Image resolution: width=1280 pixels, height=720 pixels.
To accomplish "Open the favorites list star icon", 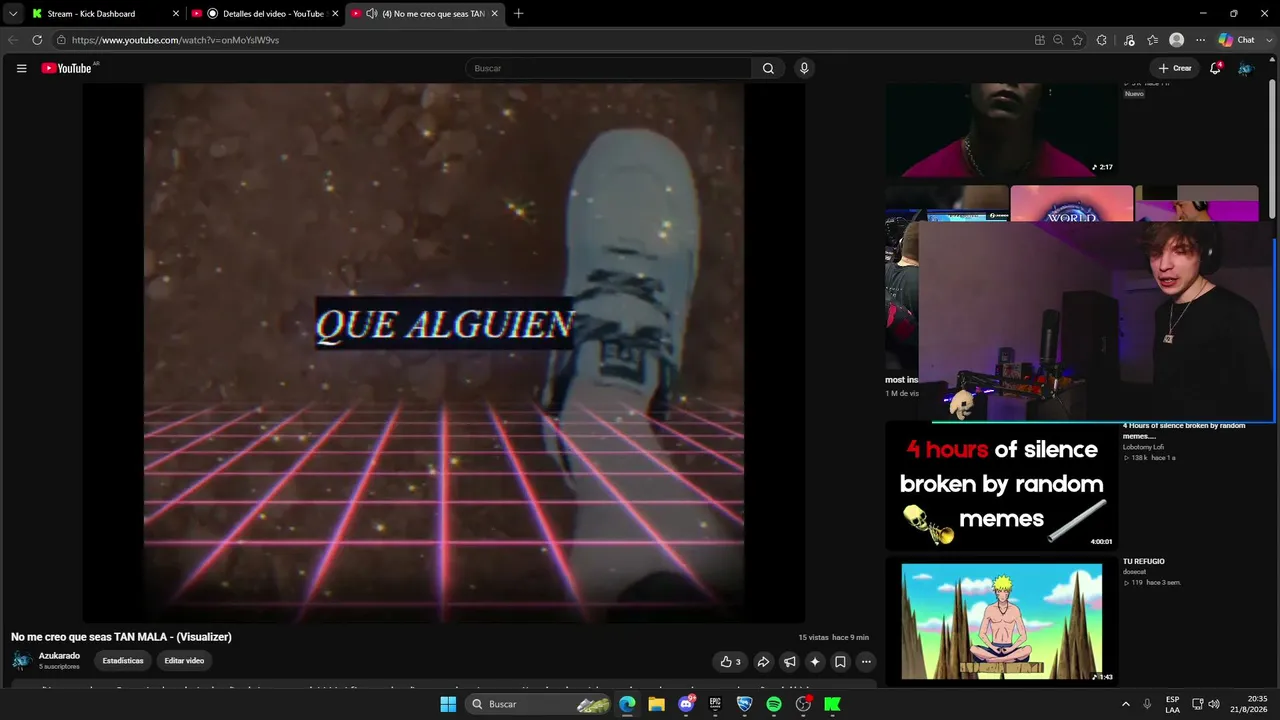I will pyautogui.click(x=1153, y=40).
